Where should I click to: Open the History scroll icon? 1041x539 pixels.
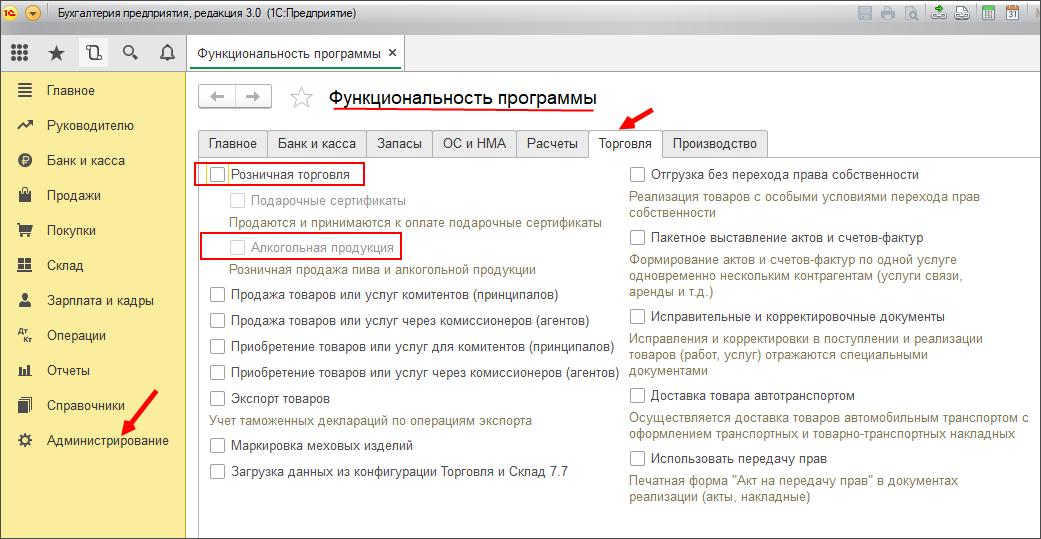pos(94,53)
